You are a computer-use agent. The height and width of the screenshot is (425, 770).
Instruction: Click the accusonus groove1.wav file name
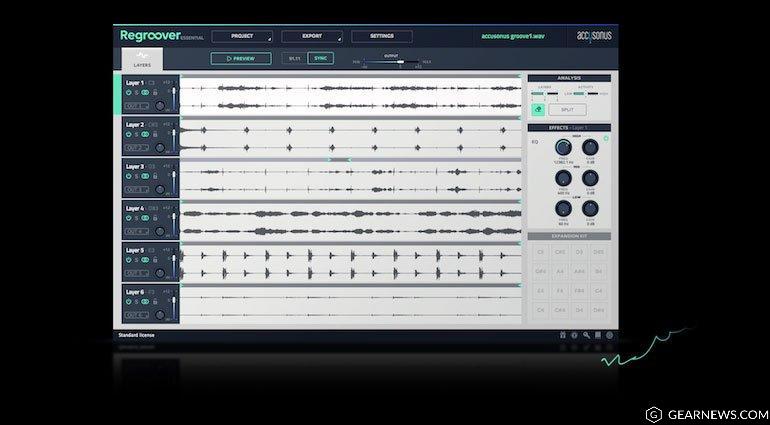pos(513,36)
